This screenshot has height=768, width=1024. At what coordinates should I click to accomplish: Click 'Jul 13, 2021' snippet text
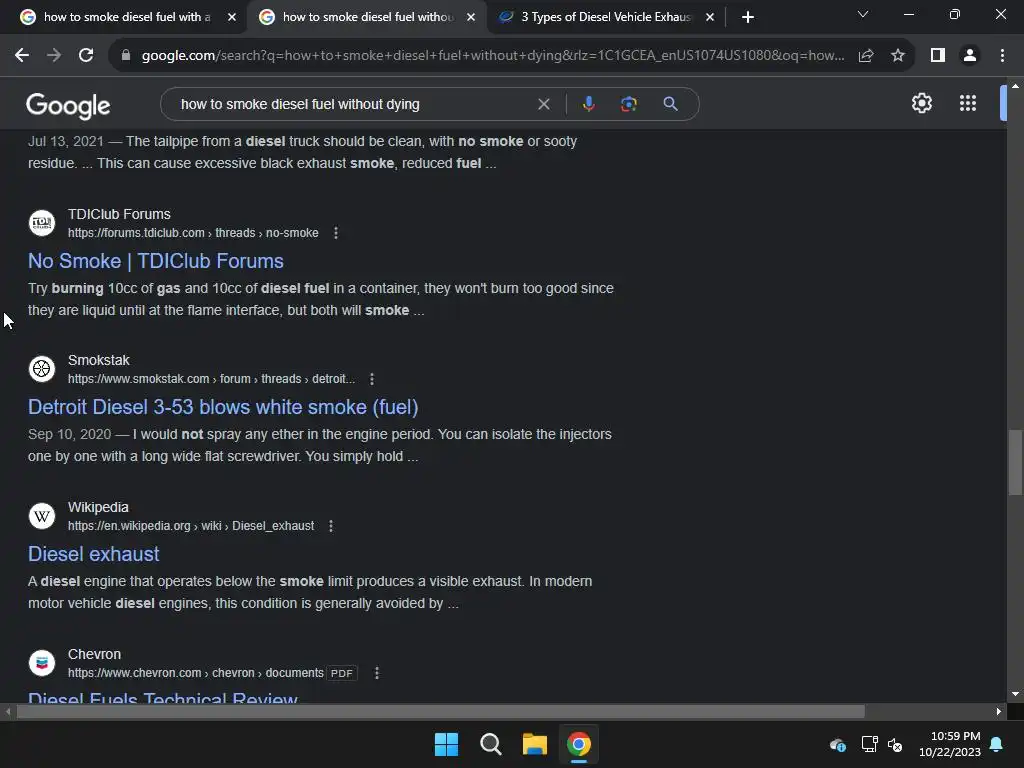[x=65, y=142]
